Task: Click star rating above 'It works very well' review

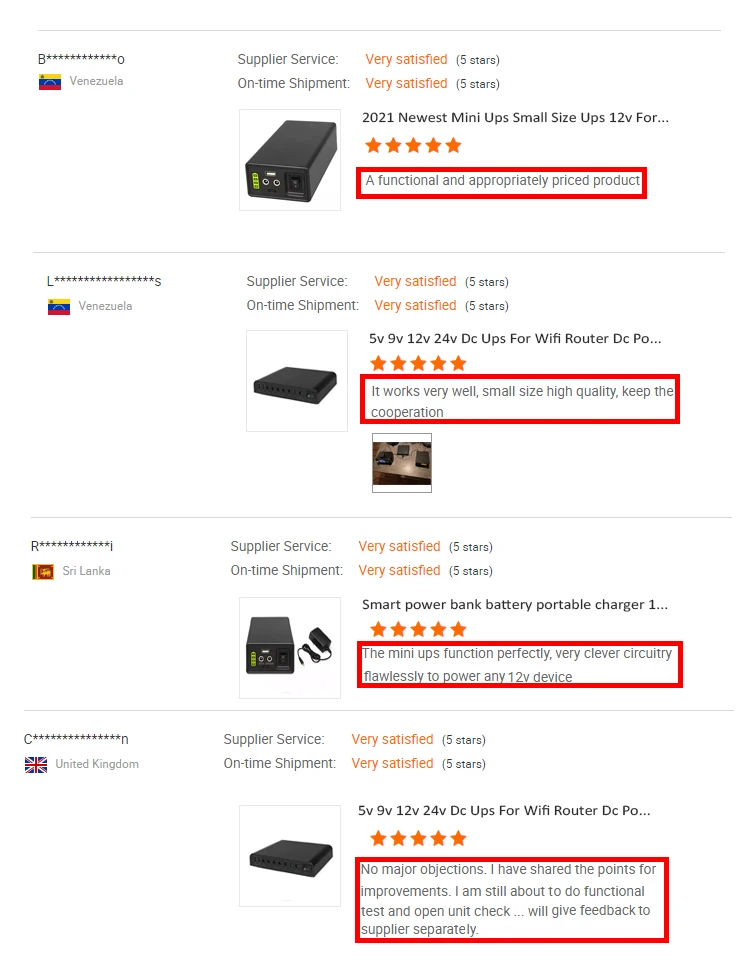Action: 418,364
